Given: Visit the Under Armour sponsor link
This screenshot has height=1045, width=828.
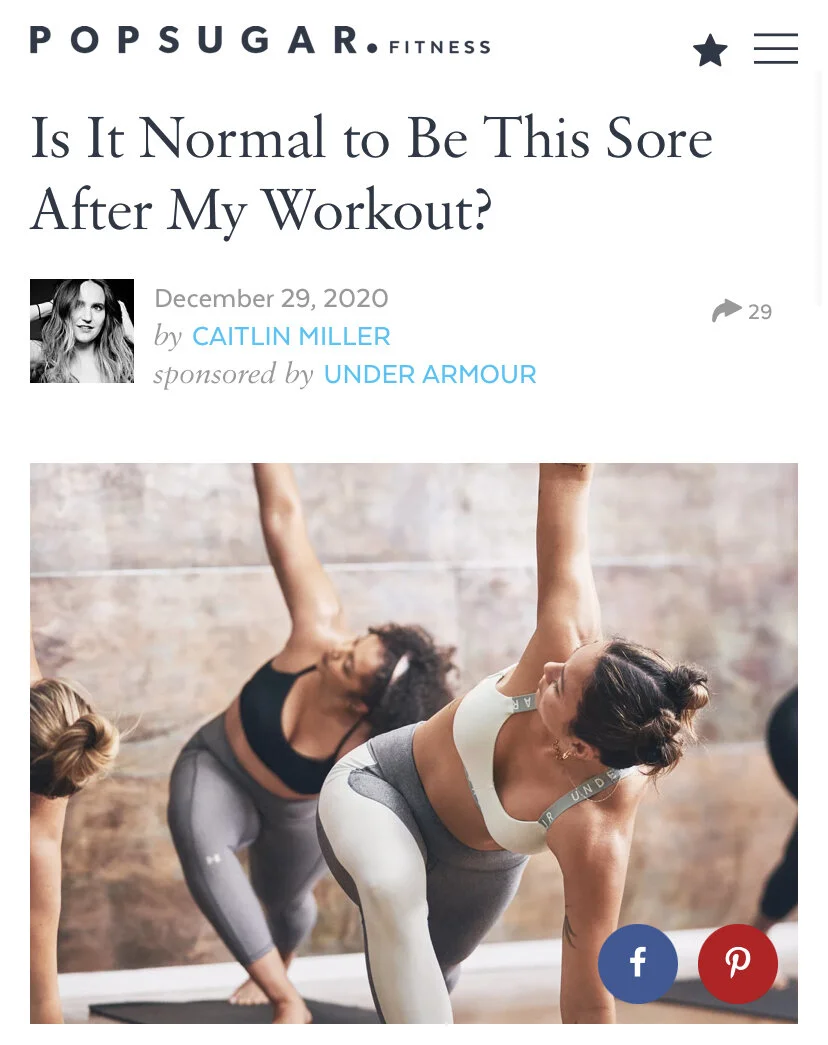Looking at the screenshot, I should (430, 374).
